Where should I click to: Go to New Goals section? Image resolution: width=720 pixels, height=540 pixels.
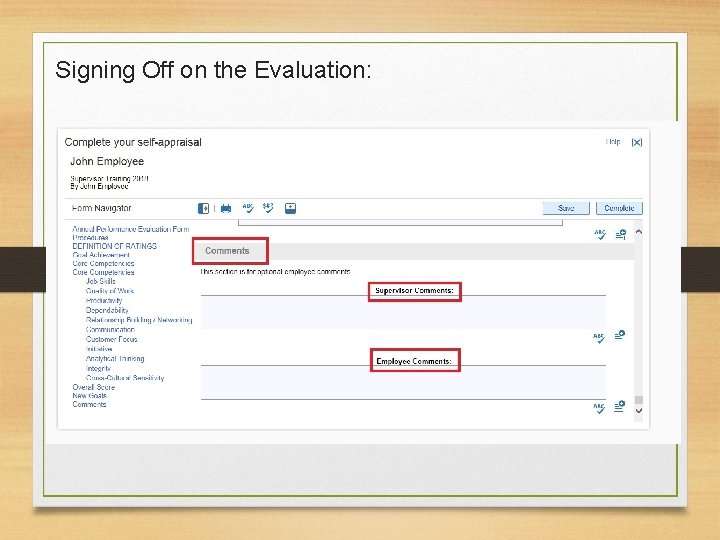pyautogui.click(x=90, y=395)
